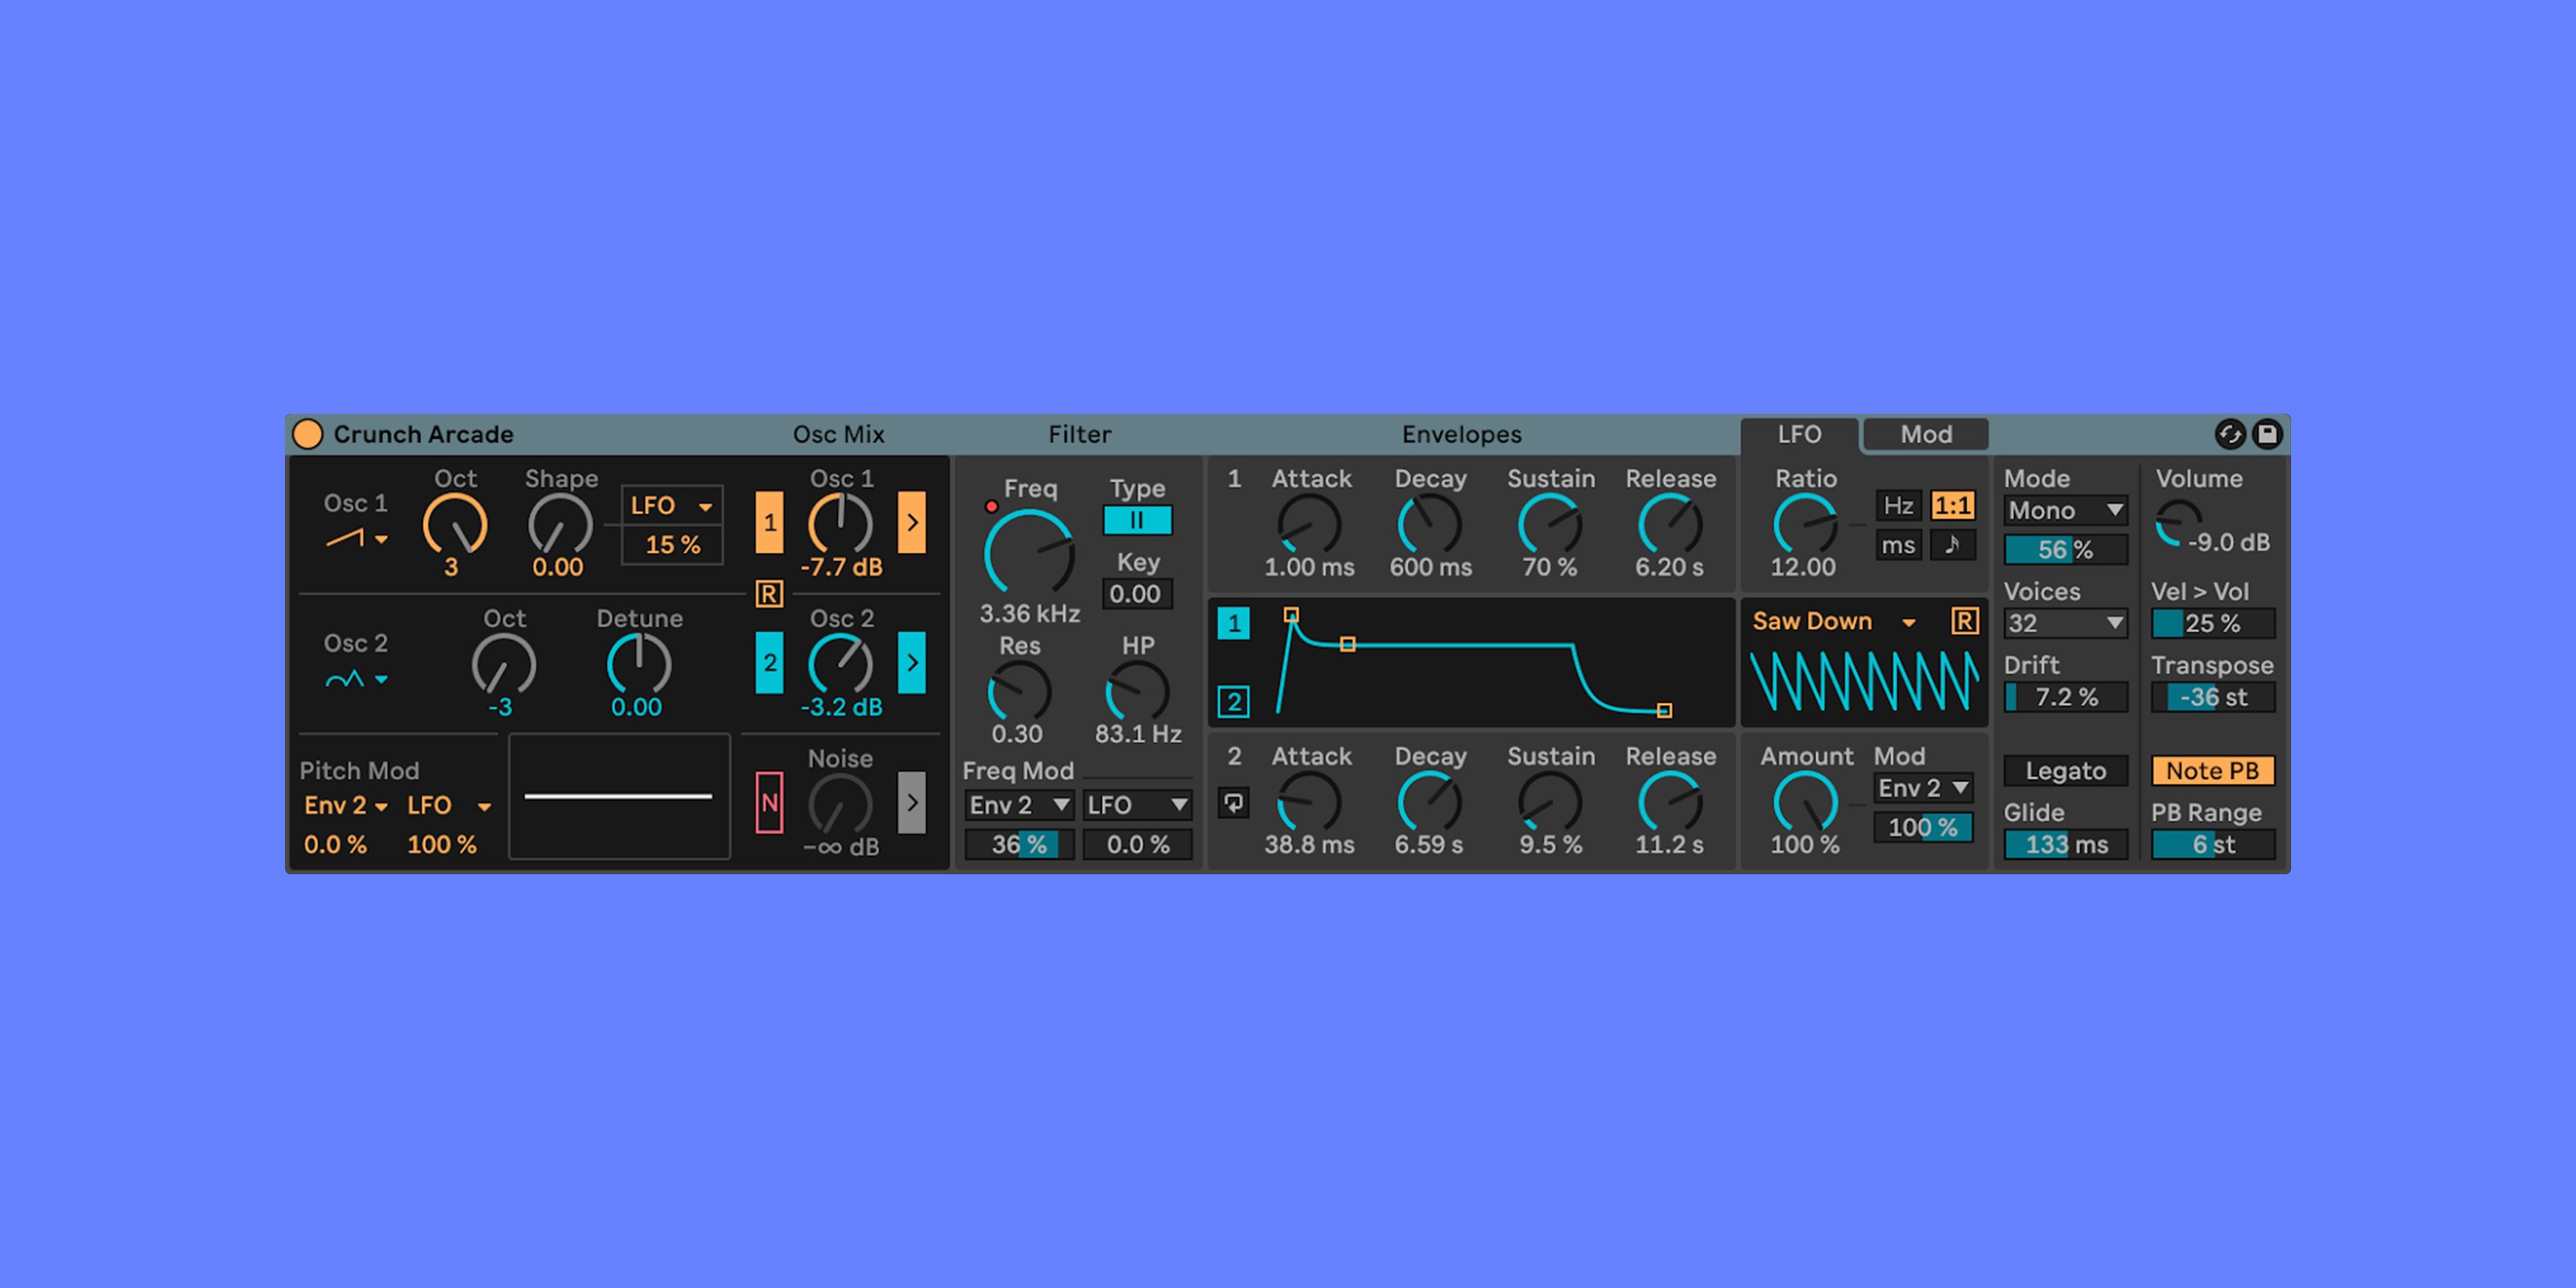This screenshot has height=1288, width=2576.
Task: Click the Noise level knob
Action: [x=840, y=804]
